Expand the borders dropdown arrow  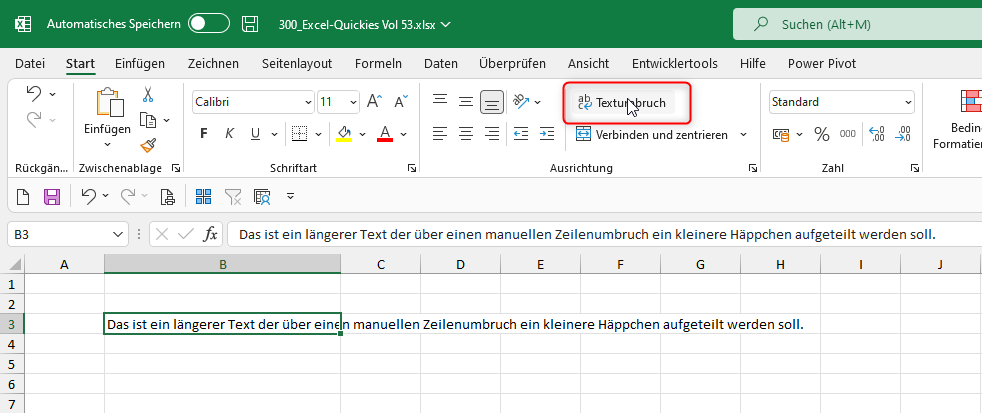pos(318,134)
